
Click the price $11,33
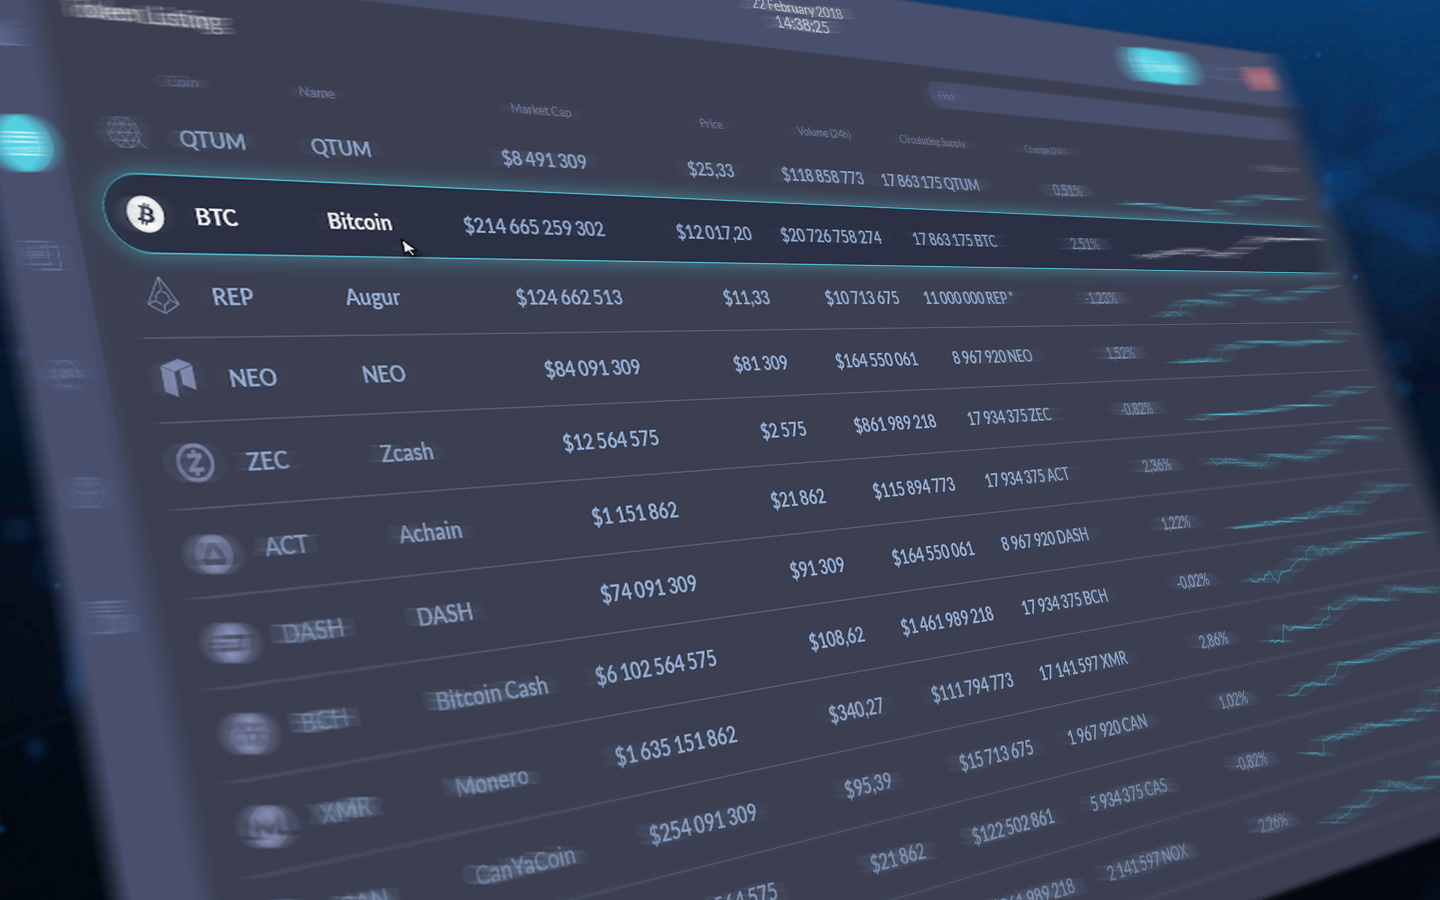pyautogui.click(x=746, y=297)
